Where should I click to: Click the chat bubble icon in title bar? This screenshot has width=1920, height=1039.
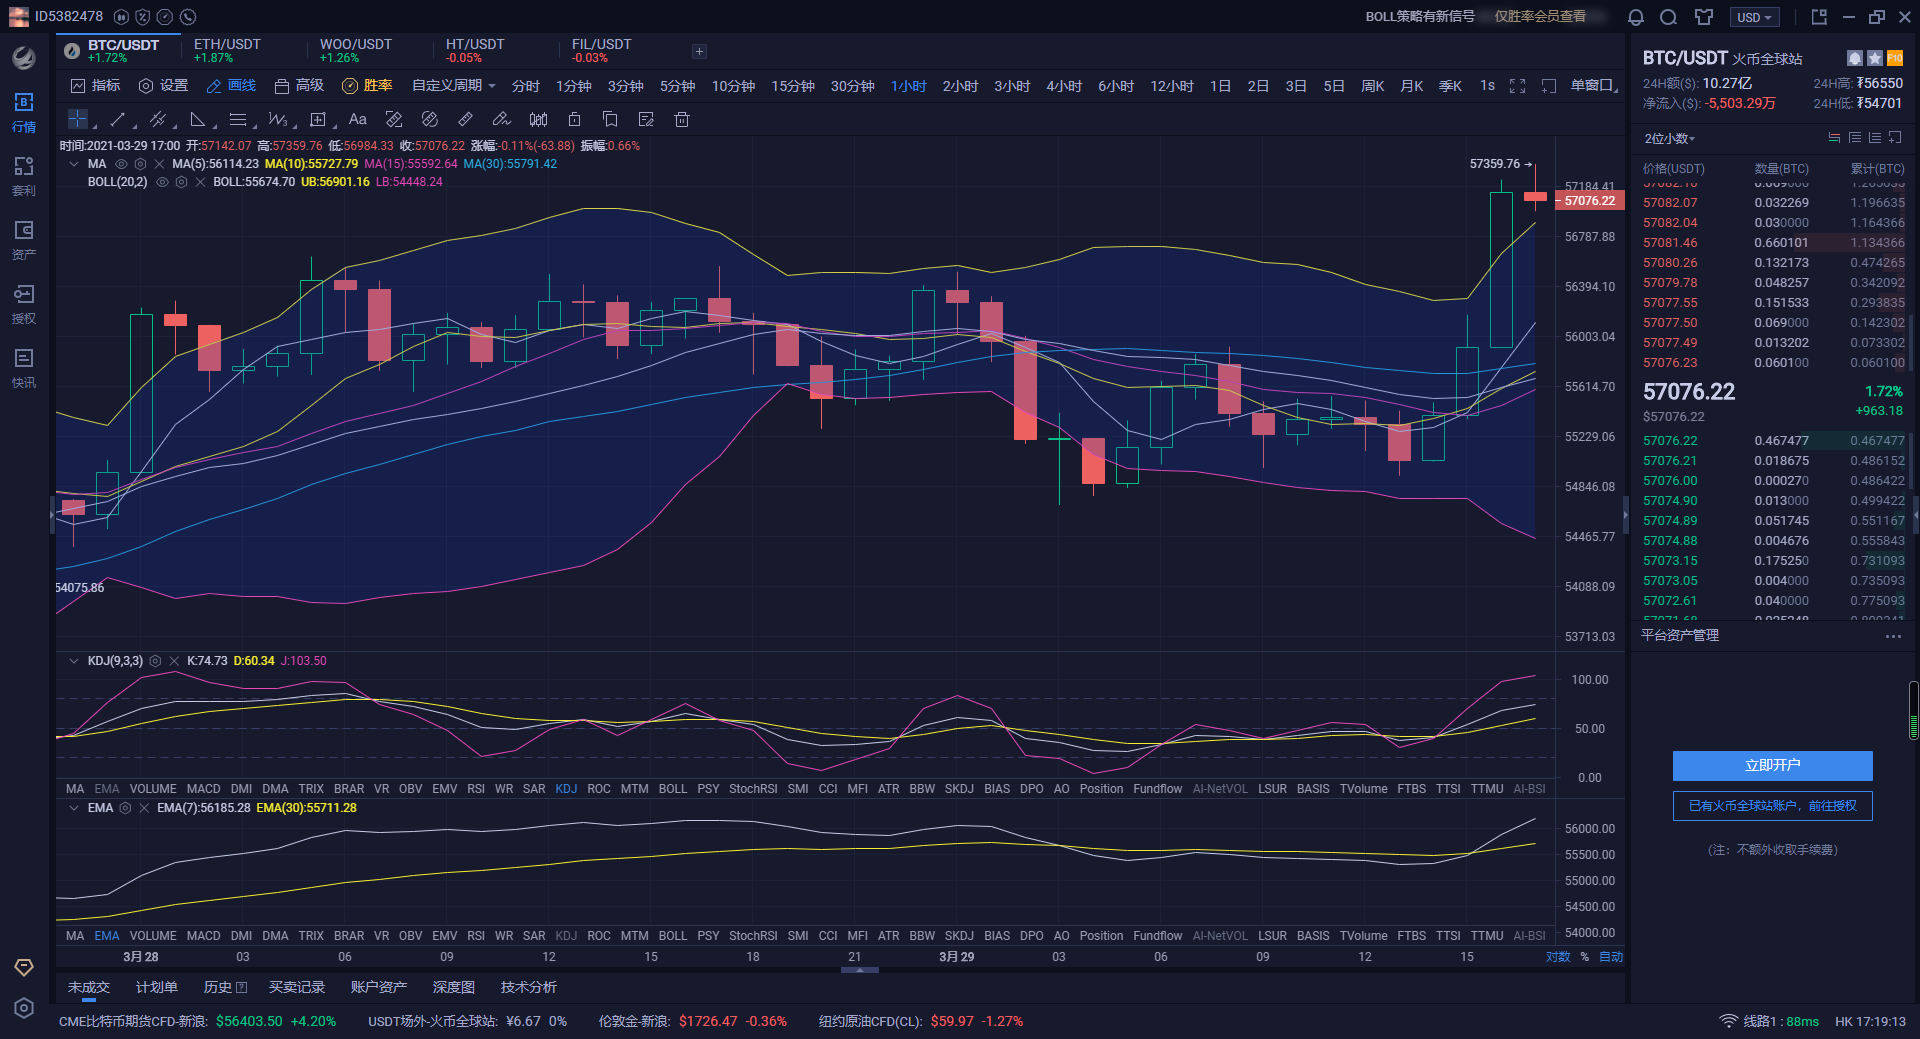[x=1668, y=17]
